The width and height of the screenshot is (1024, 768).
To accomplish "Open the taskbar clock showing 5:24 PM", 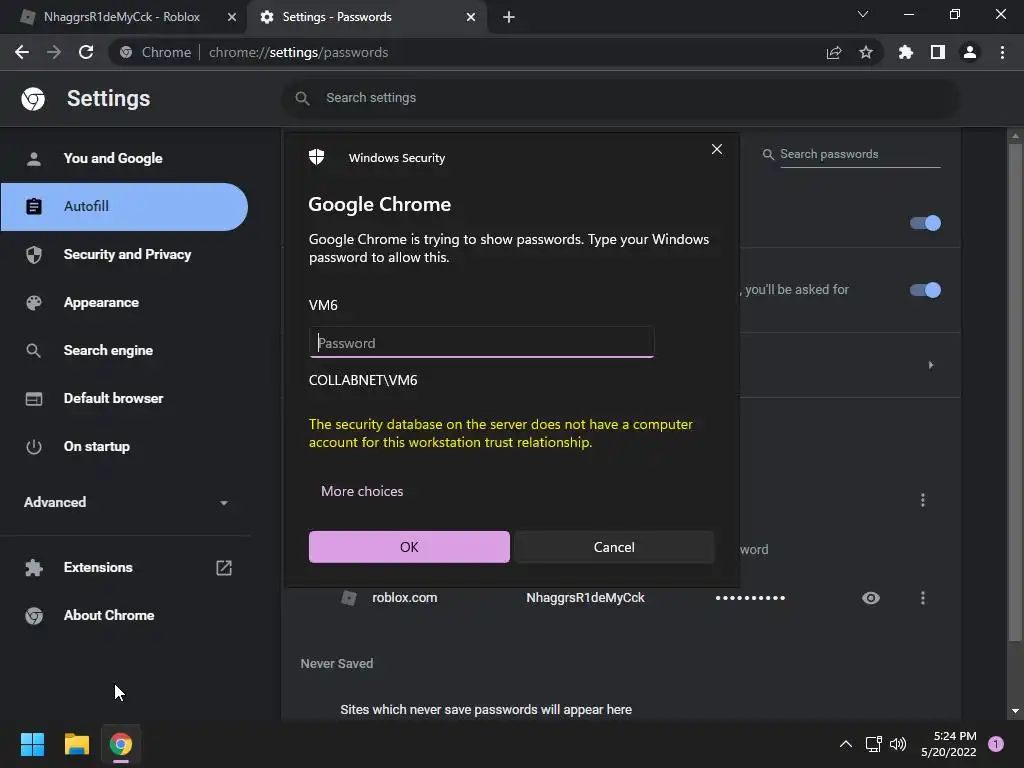I will 948,744.
